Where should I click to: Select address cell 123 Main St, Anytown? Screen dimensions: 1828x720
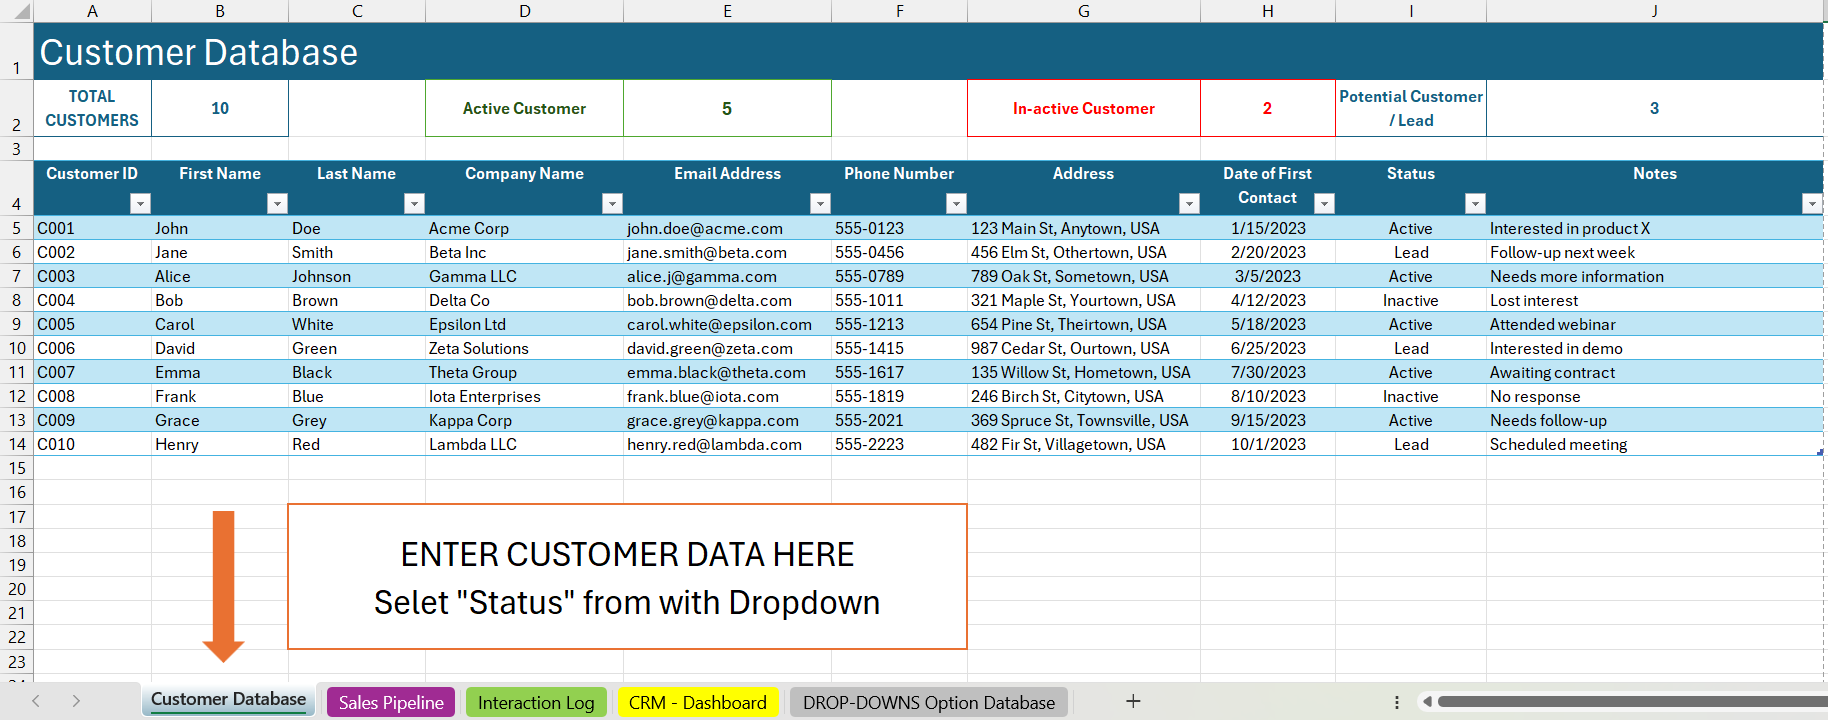pos(1084,228)
